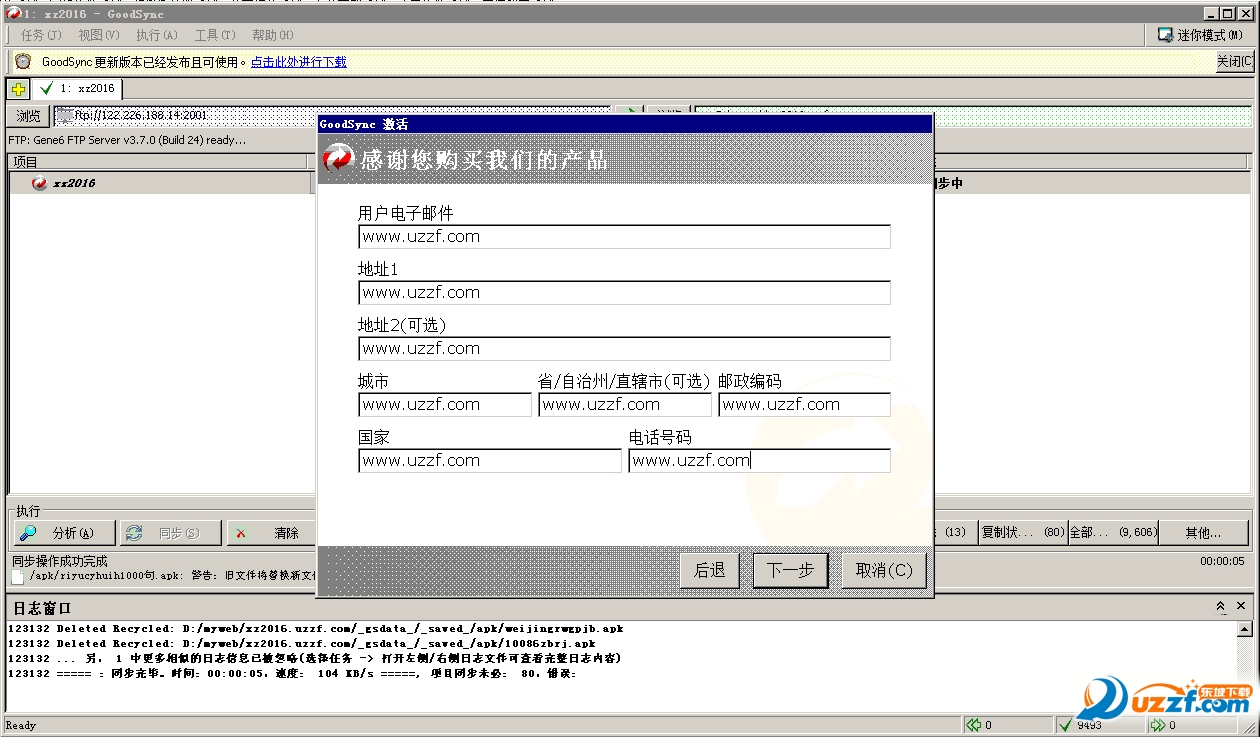Click the left-to-right count icon in status bar

tap(974, 725)
